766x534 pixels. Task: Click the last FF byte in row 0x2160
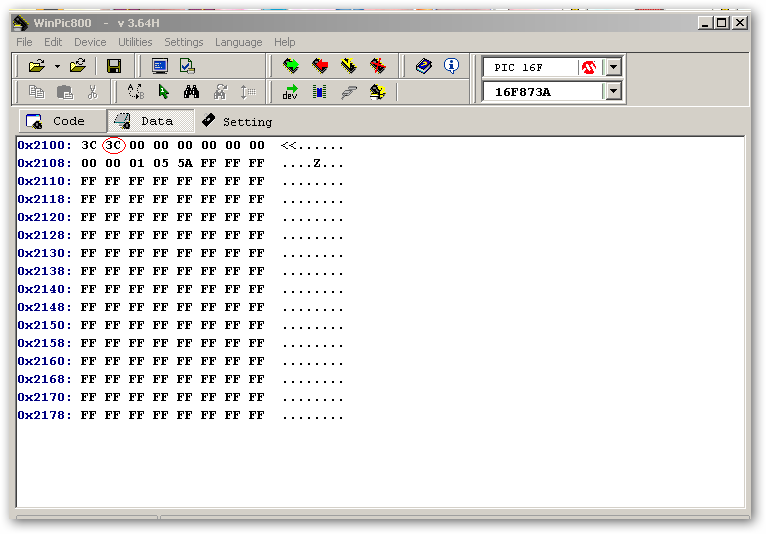tap(256, 362)
